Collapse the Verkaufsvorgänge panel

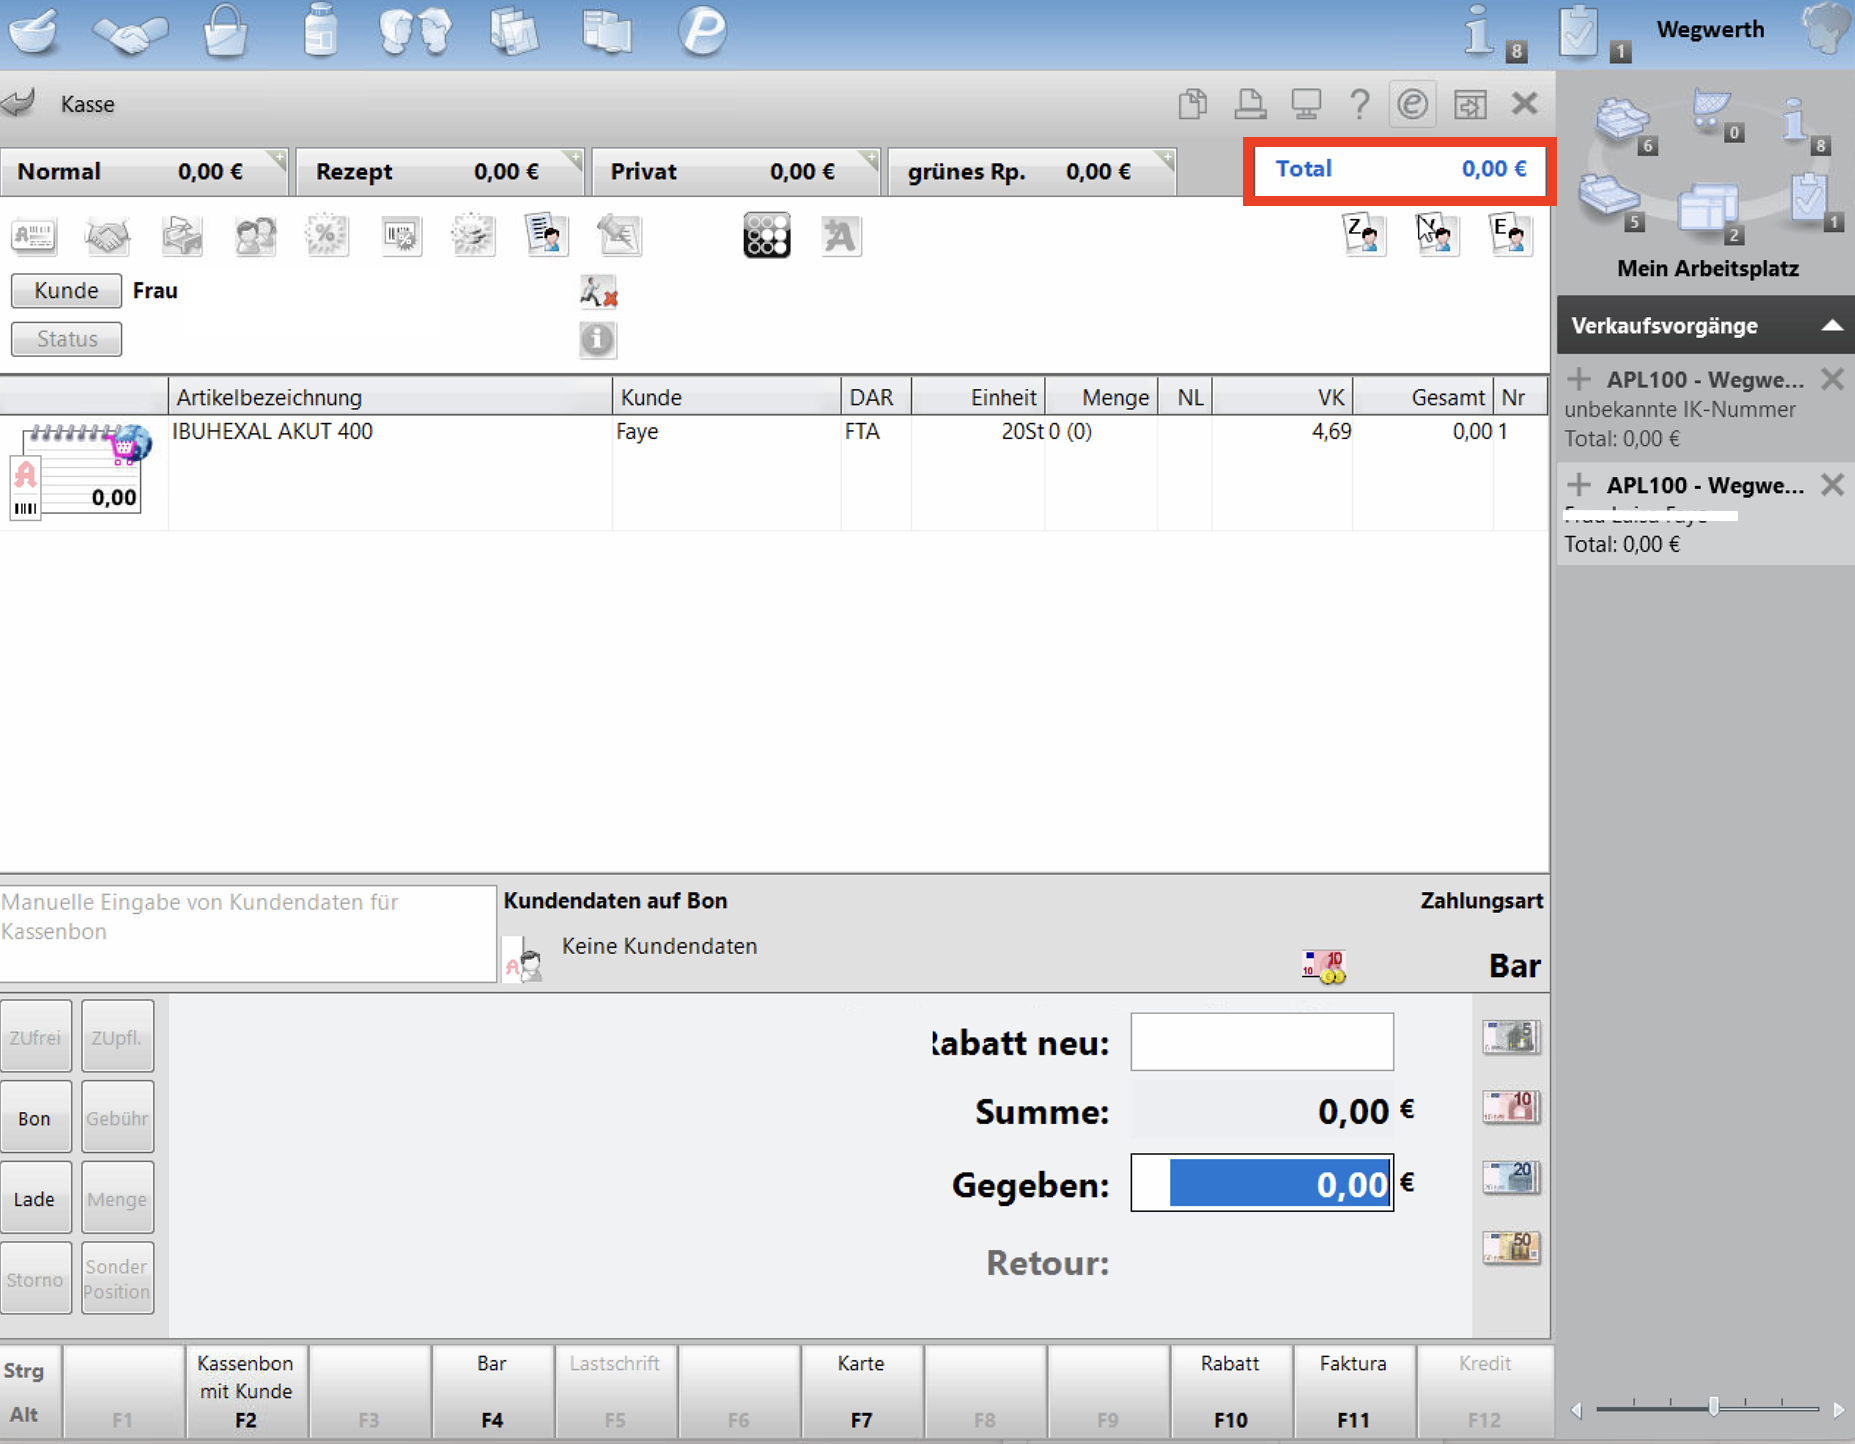point(1831,325)
